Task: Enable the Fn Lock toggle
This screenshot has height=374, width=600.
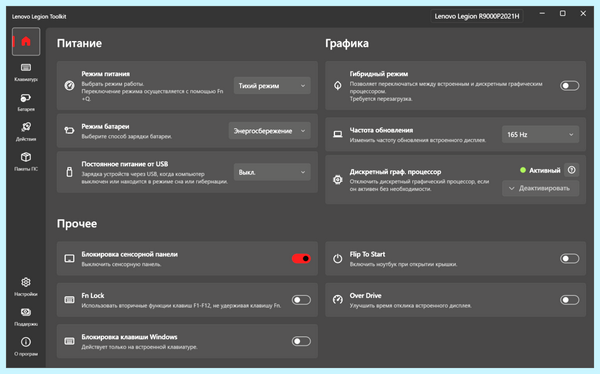Action: pyautogui.click(x=301, y=300)
